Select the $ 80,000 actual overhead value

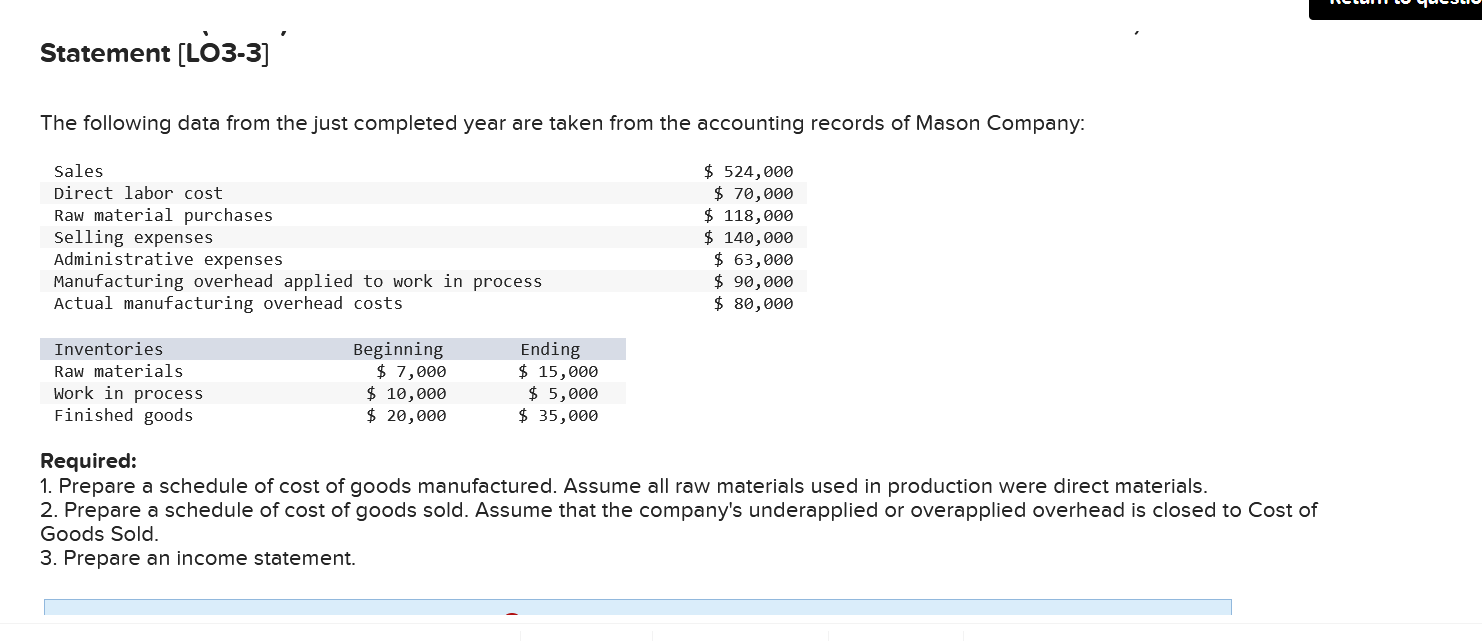click(753, 303)
